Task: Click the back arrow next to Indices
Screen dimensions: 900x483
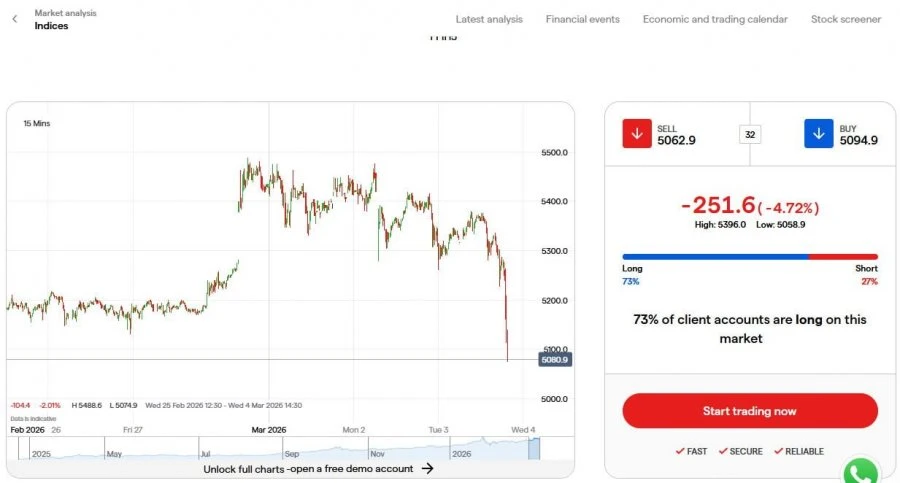Action: pyautogui.click(x=15, y=19)
